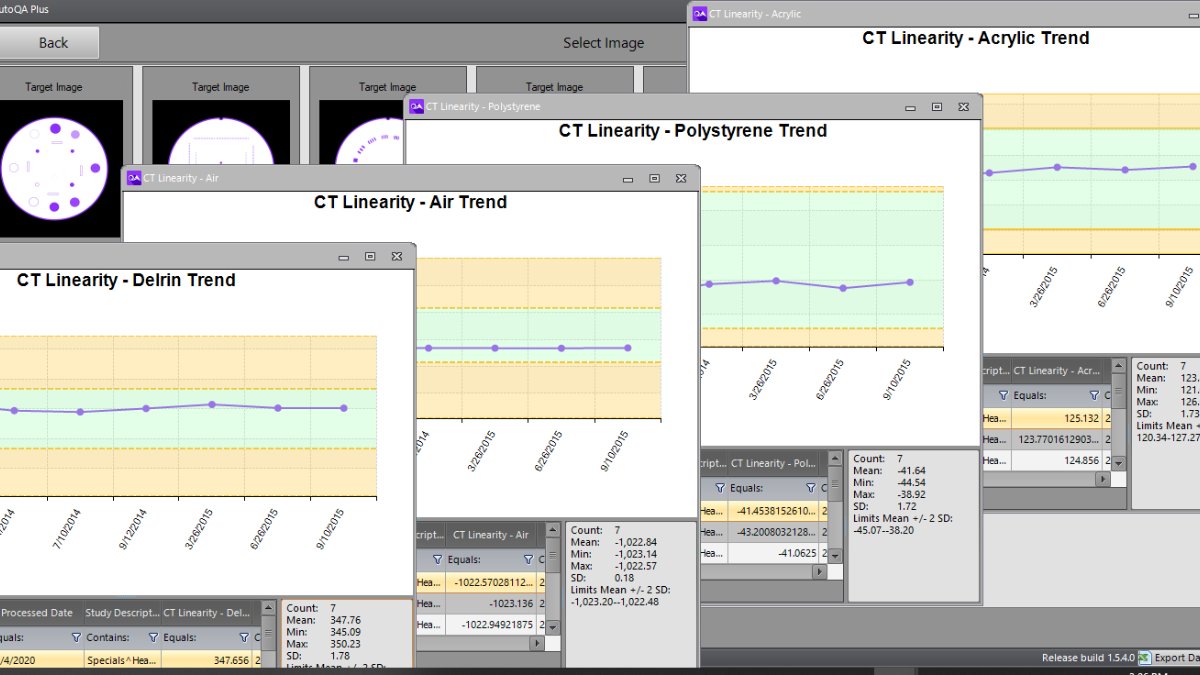
Task: Click the Back button
Action: click(x=49, y=43)
